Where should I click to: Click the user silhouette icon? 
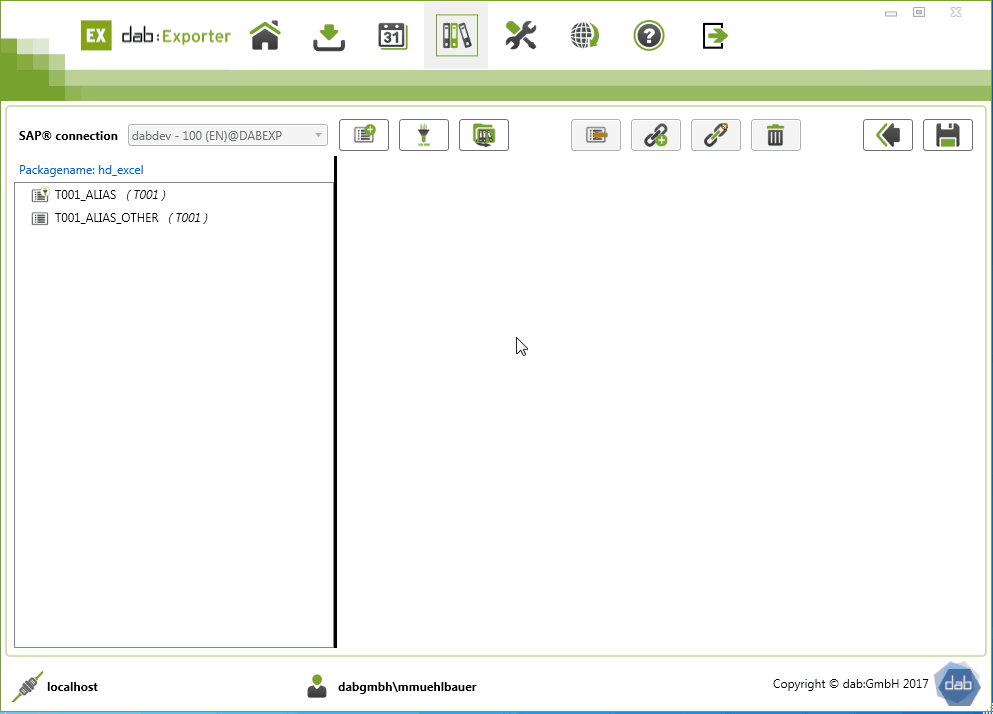317,686
